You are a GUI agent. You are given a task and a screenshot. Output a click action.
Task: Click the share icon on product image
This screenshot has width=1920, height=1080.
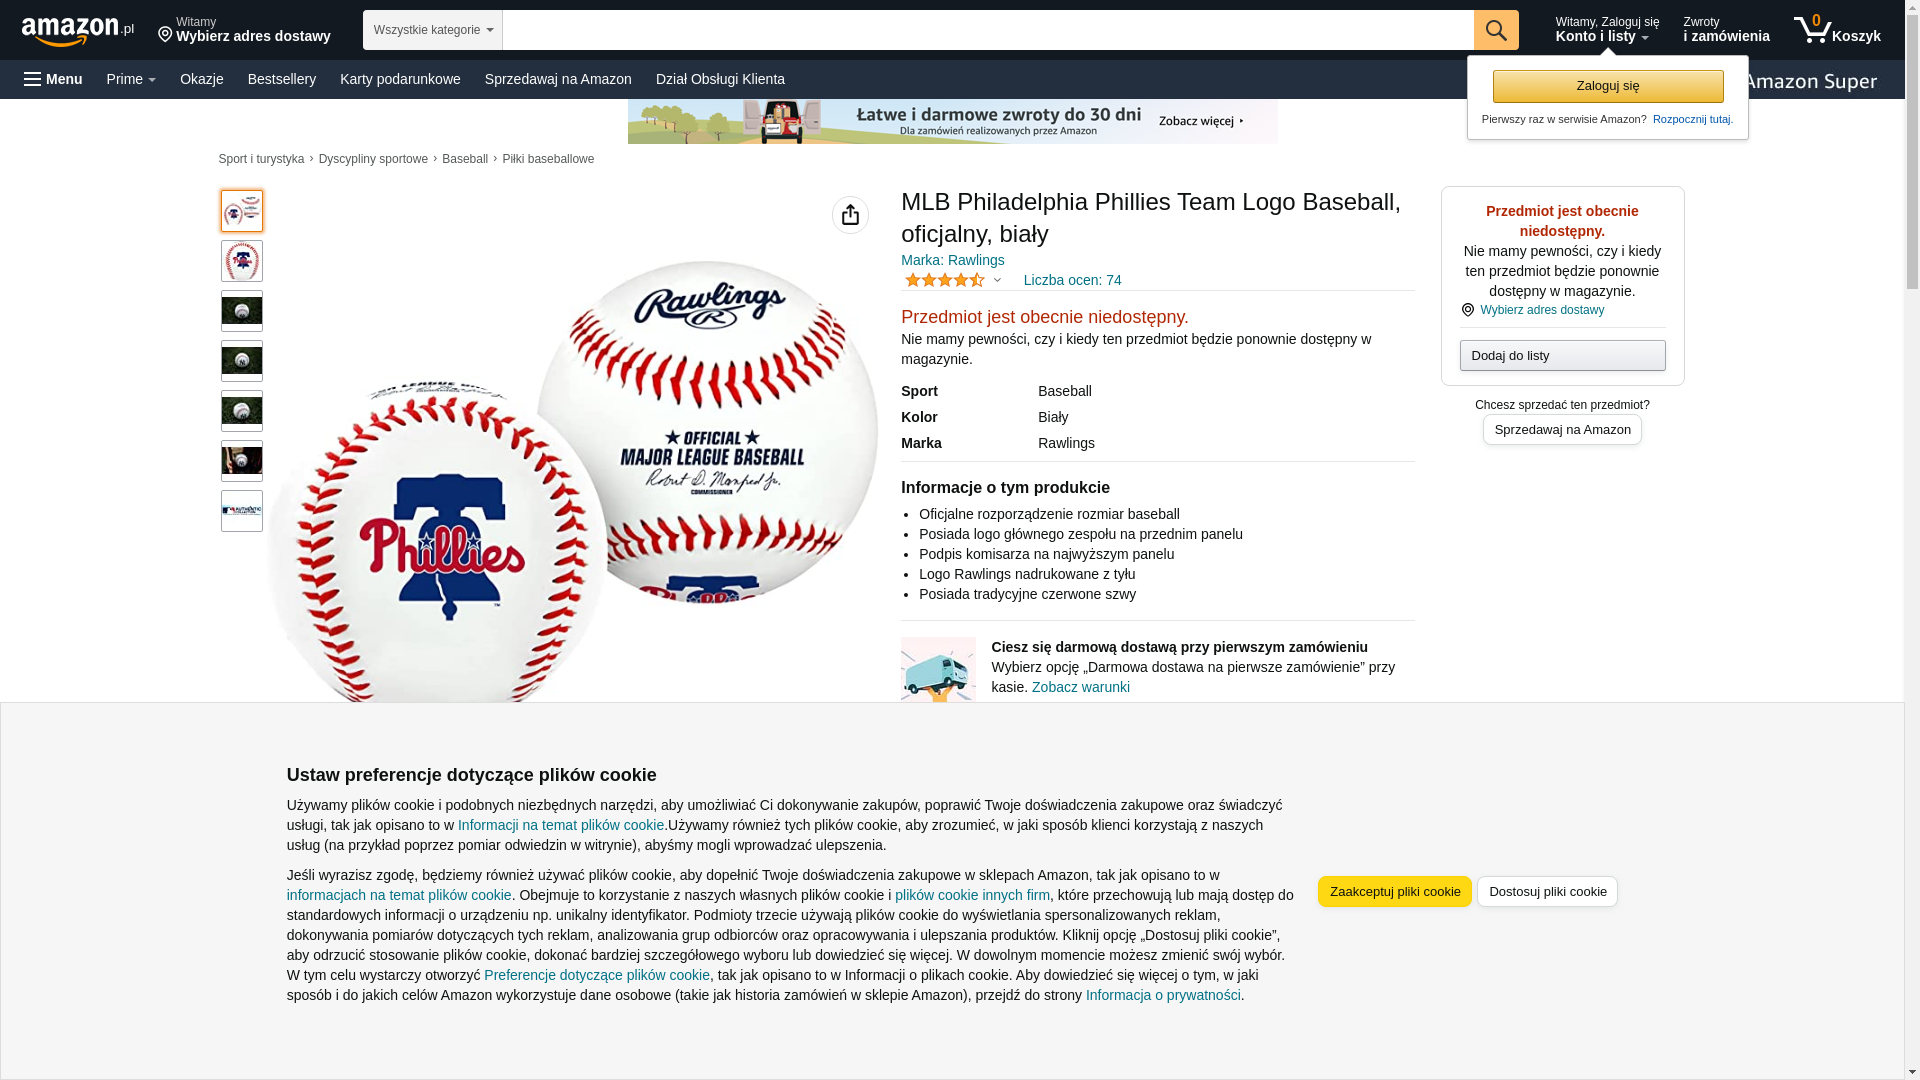(850, 215)
